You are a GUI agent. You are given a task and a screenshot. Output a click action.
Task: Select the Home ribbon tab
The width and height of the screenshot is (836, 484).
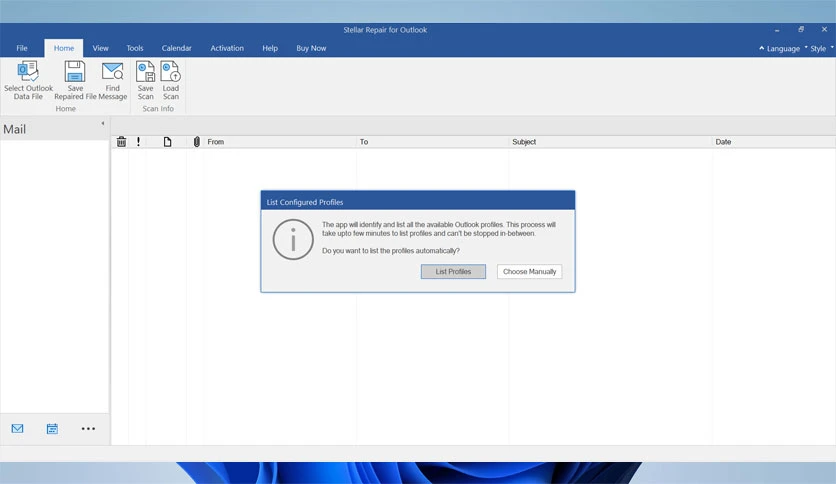click(x=64, y=48)
